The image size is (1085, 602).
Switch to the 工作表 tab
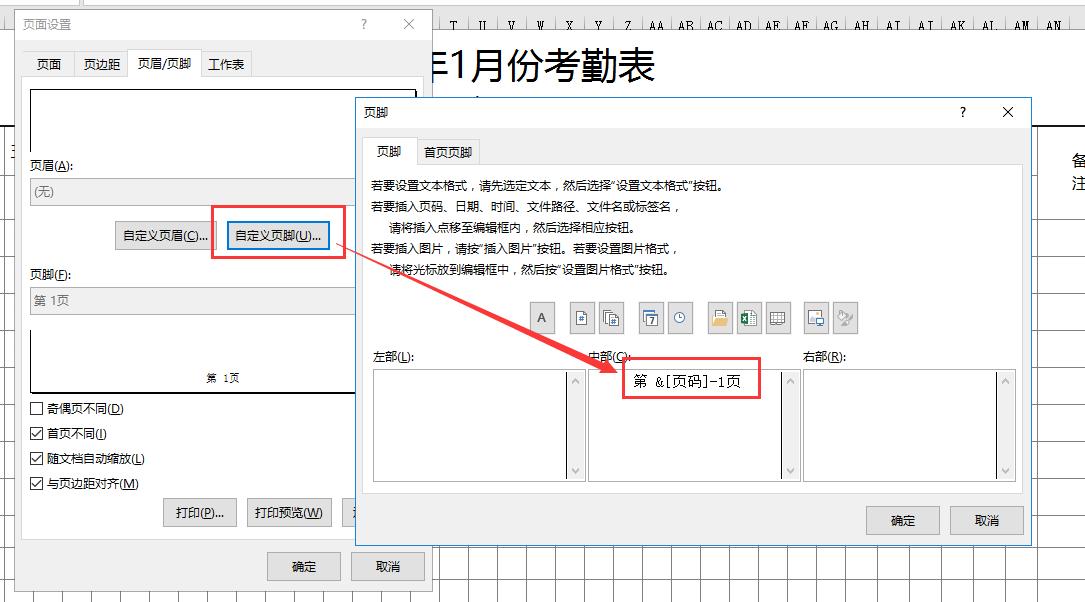pos(224,62)
